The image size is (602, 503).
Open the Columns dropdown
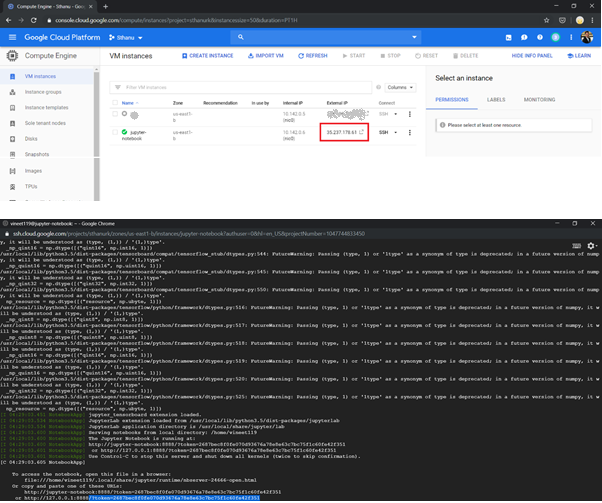(x=400, y=88)
